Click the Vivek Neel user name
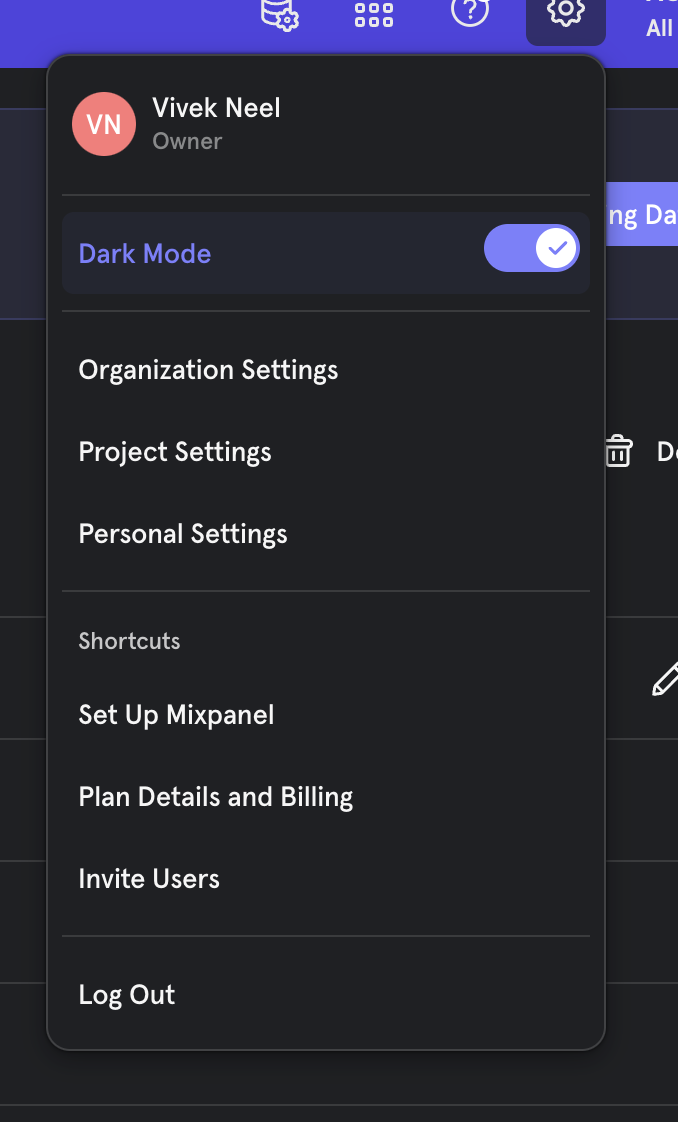 point(216,108)
